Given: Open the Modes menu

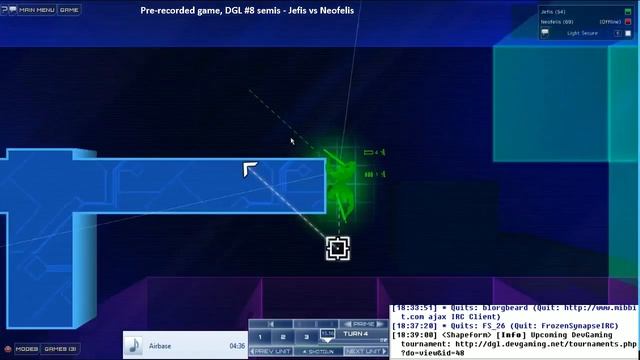Looking at the screenshot, I should click(27, 349).
